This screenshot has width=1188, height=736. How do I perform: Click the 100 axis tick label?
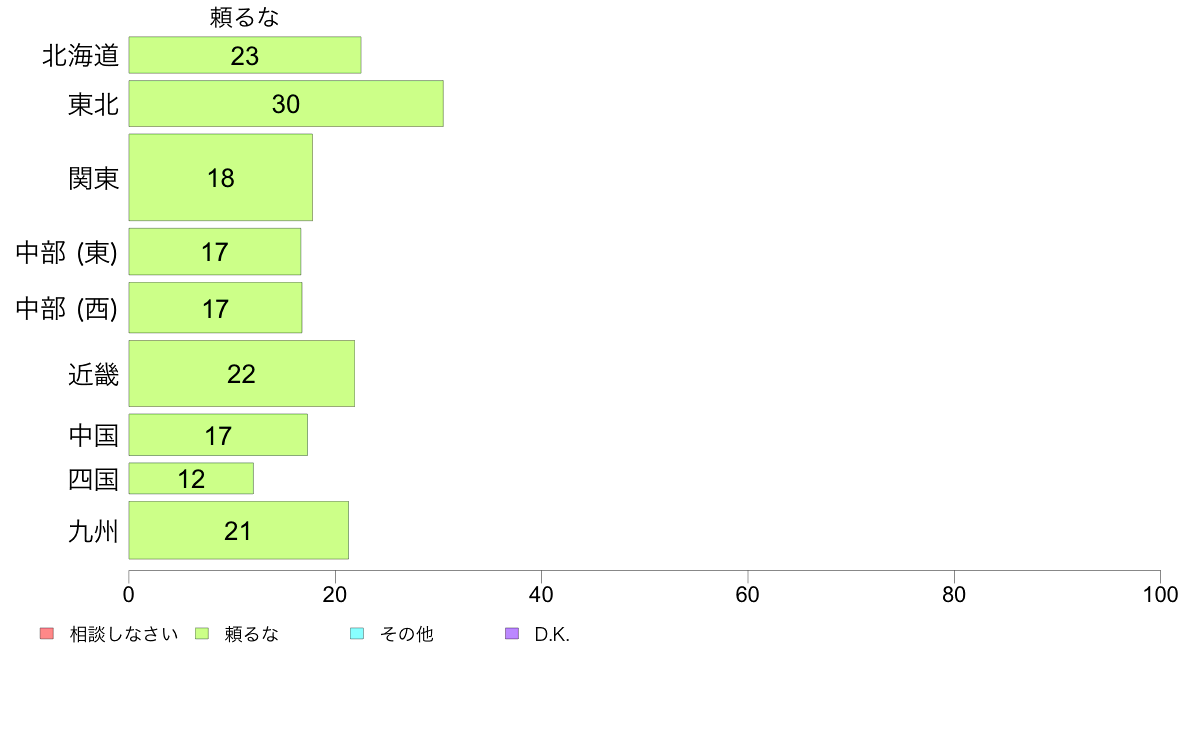click(x=1160, y=595)
